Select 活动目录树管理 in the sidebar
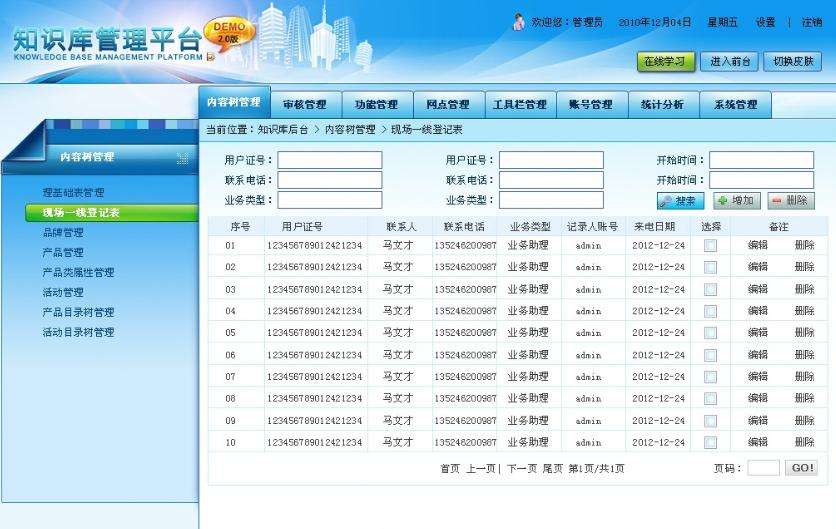This screenshot has height=529, width=836. click(78, 332)
